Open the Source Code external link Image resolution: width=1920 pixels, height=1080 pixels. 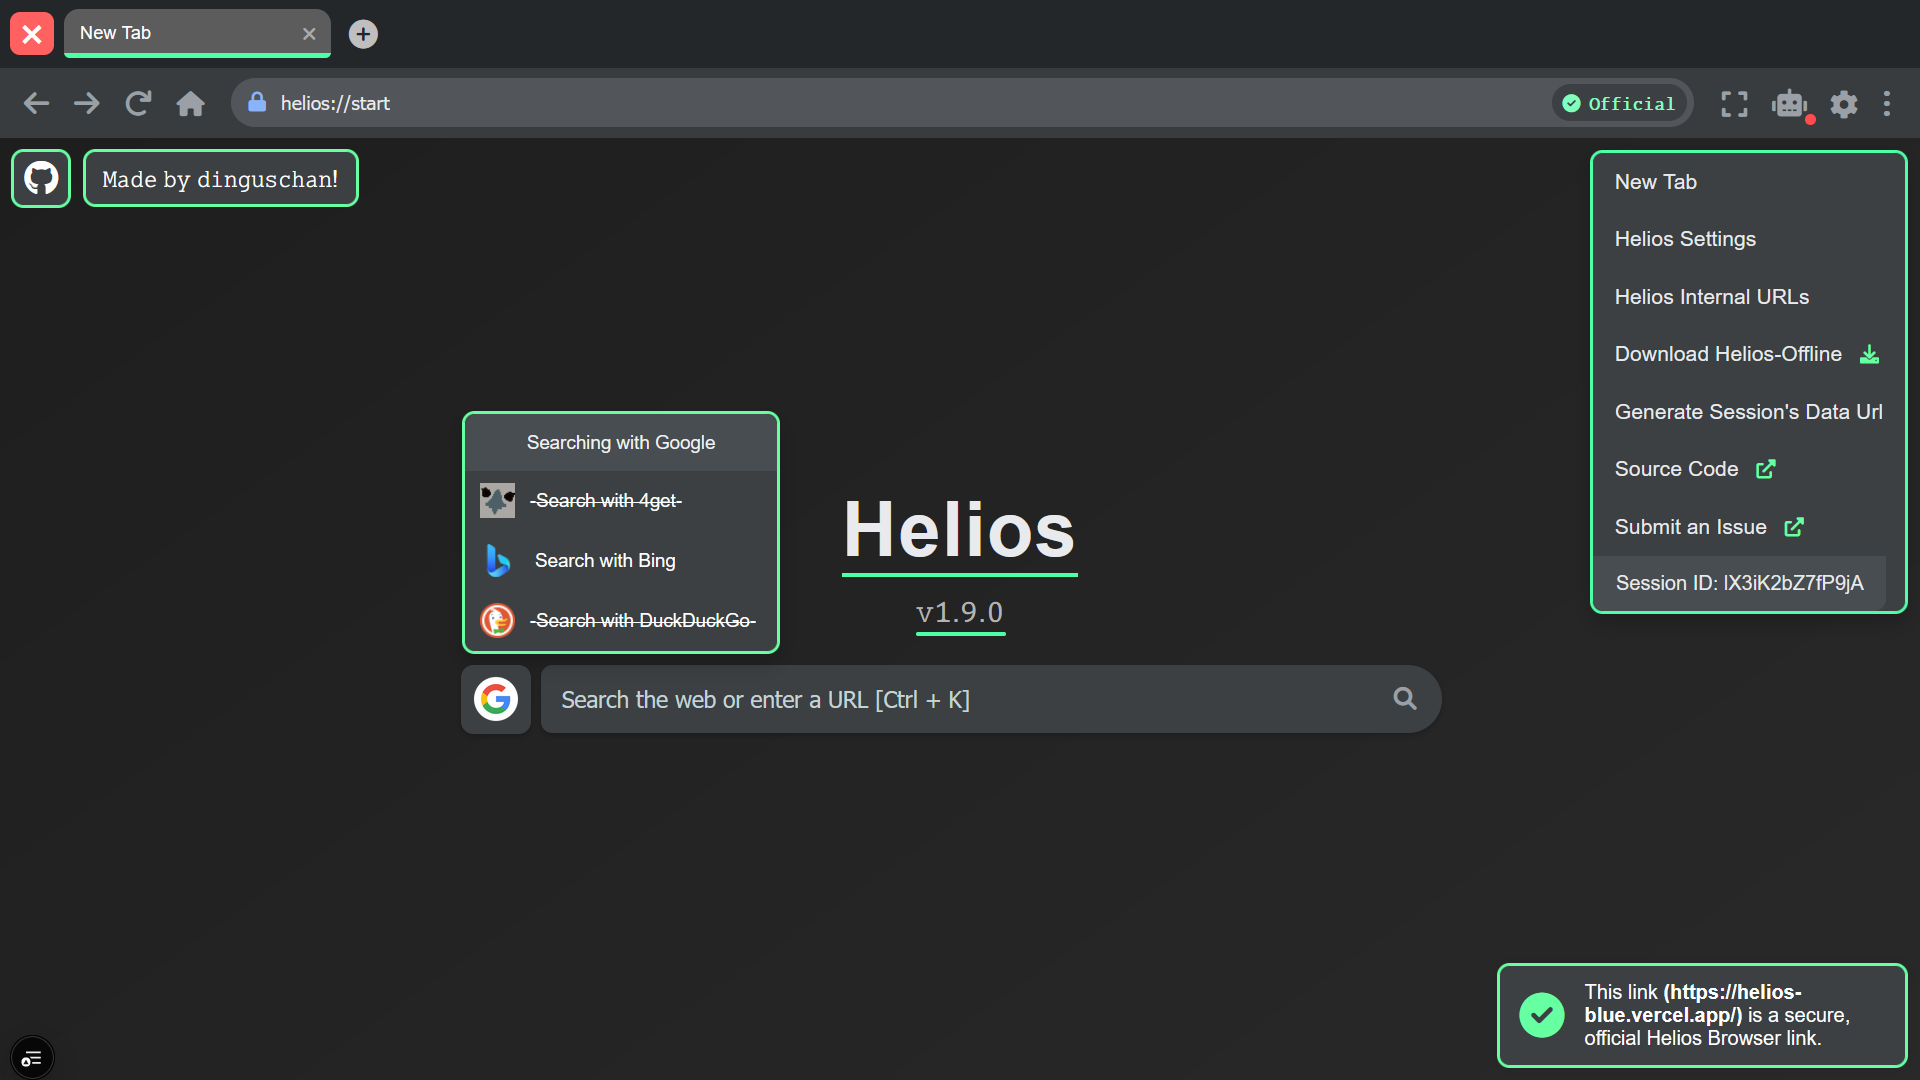point(1677,468)
